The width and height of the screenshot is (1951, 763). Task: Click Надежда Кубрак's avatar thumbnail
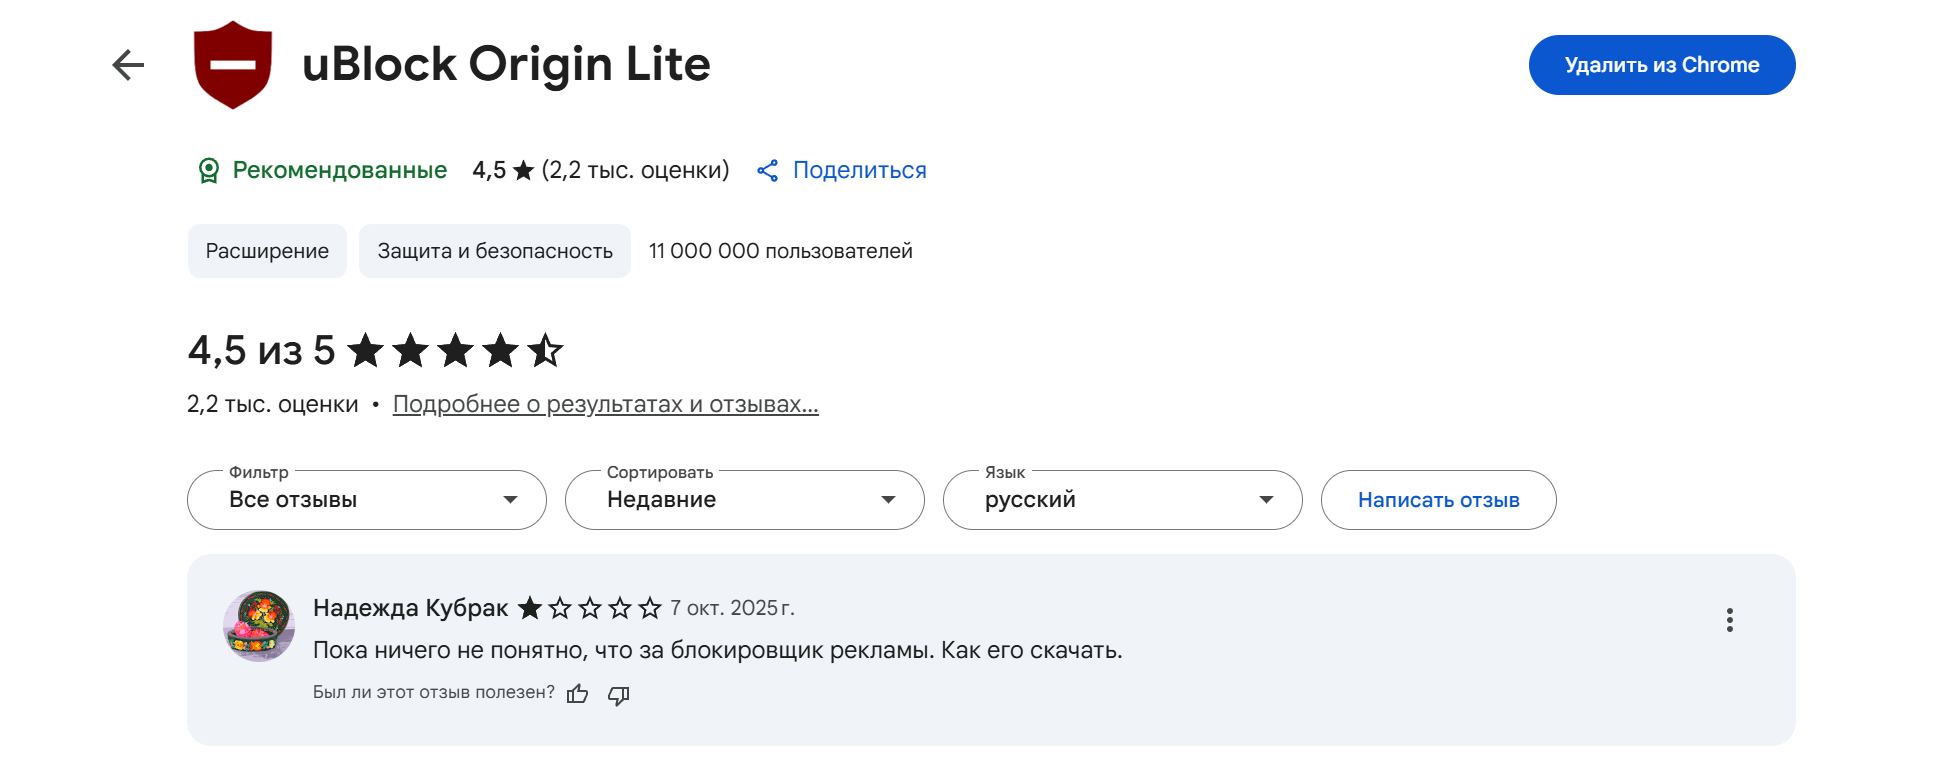point(258,626)
